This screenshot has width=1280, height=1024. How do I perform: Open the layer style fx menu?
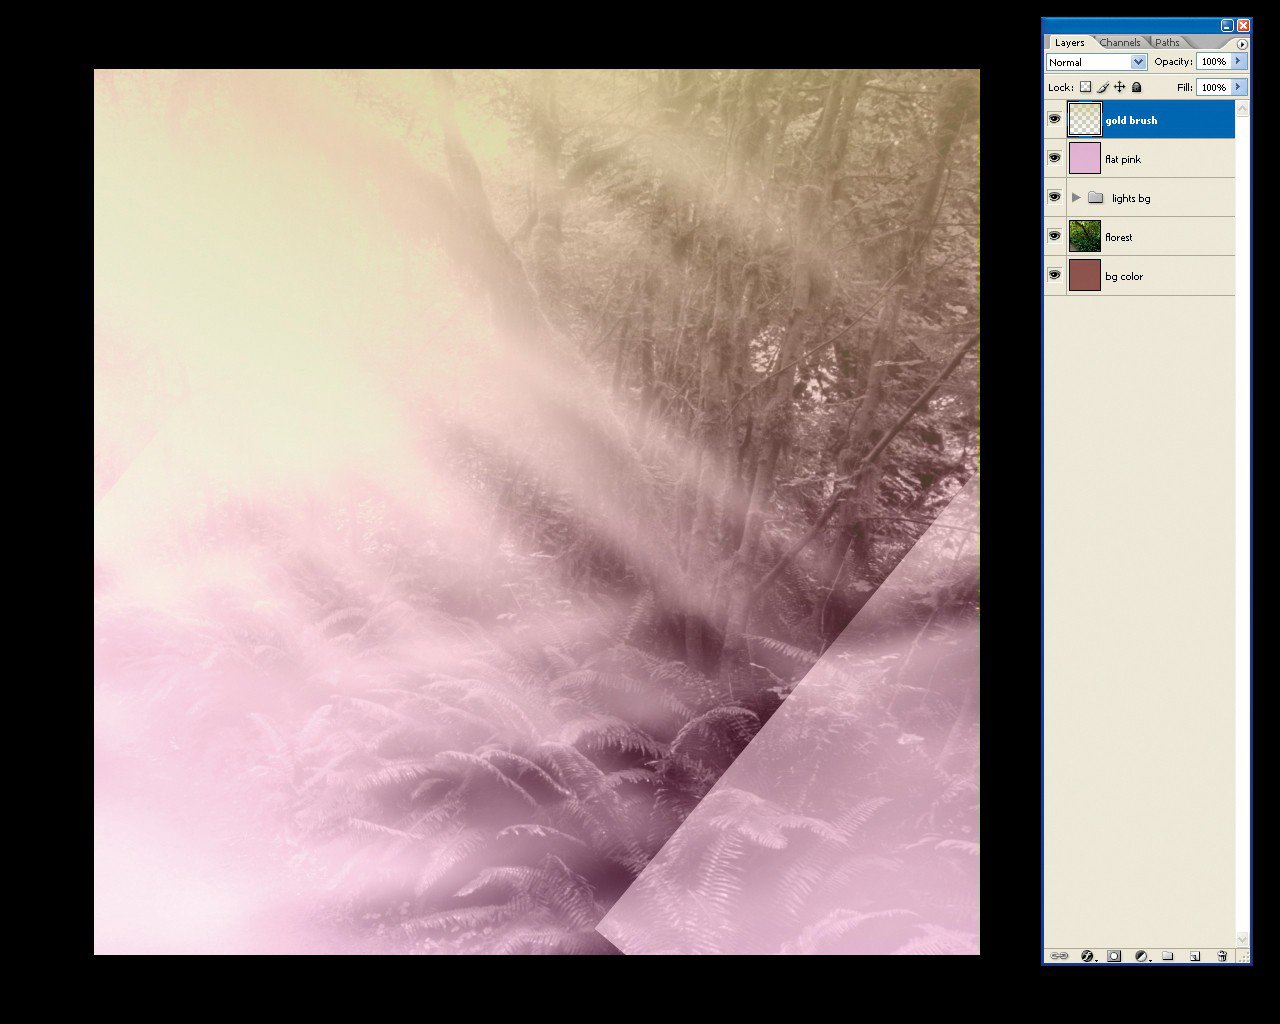coord(1088,956)
